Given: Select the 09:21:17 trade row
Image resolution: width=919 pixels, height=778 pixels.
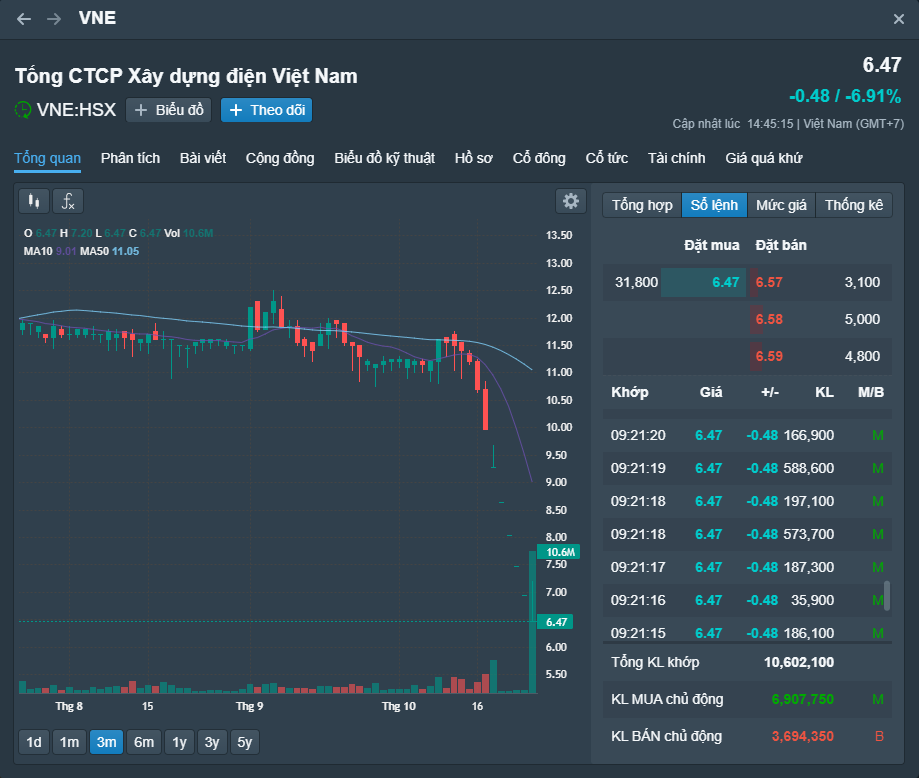Looking at the screenshot, I should (x=747, y=567).
